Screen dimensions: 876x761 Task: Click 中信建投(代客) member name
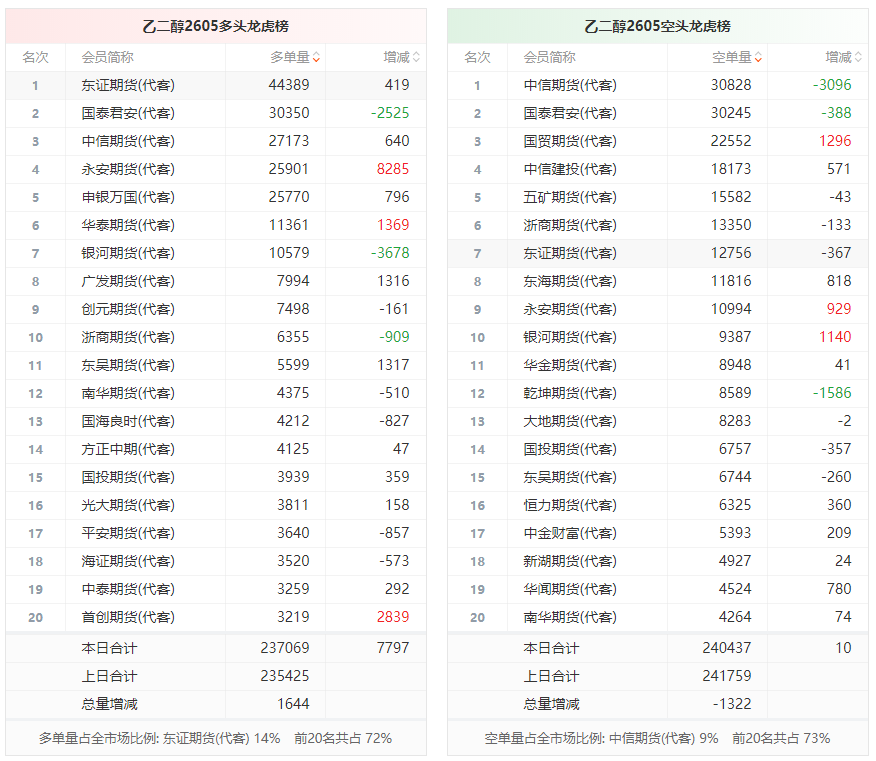coord(570,169)
